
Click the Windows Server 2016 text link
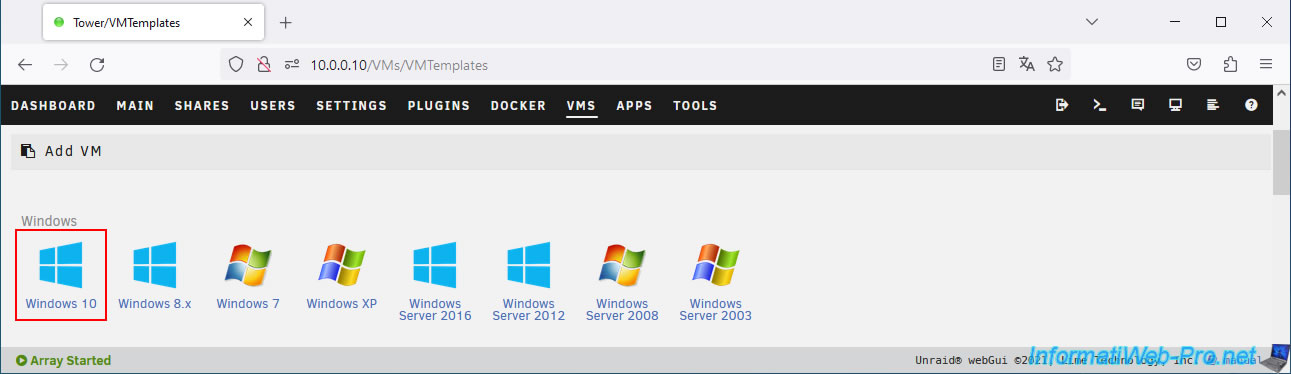[435, 309]
